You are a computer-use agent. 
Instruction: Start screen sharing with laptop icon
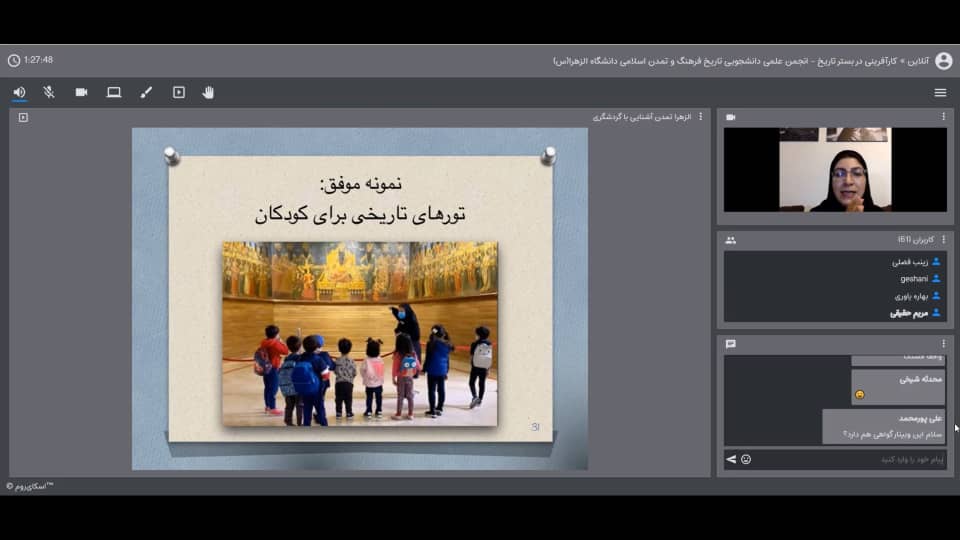coord(114,92)
